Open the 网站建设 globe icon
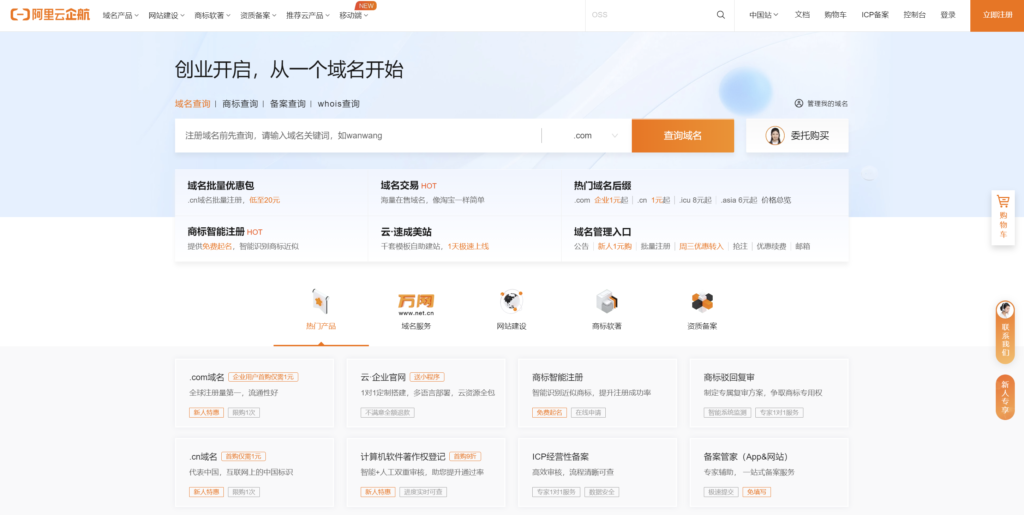Screen dimensions: 1024x515 (511, 302)
